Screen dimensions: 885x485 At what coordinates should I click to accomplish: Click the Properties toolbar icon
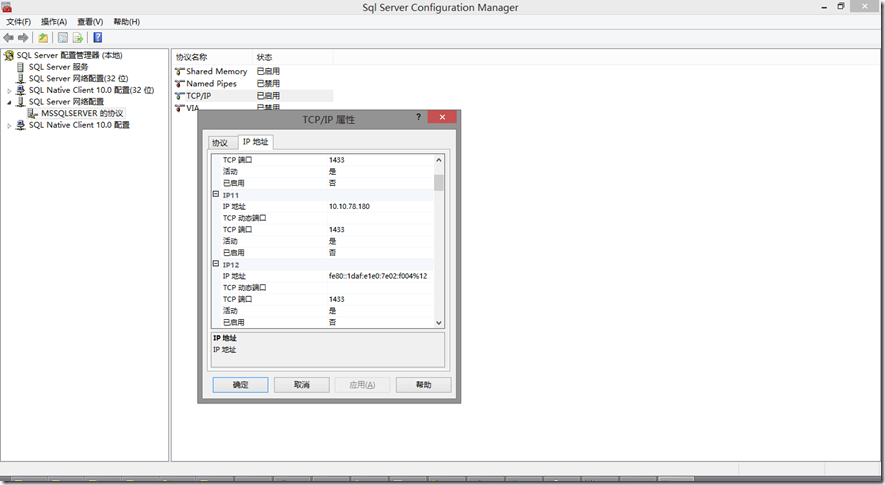(63, 38)
